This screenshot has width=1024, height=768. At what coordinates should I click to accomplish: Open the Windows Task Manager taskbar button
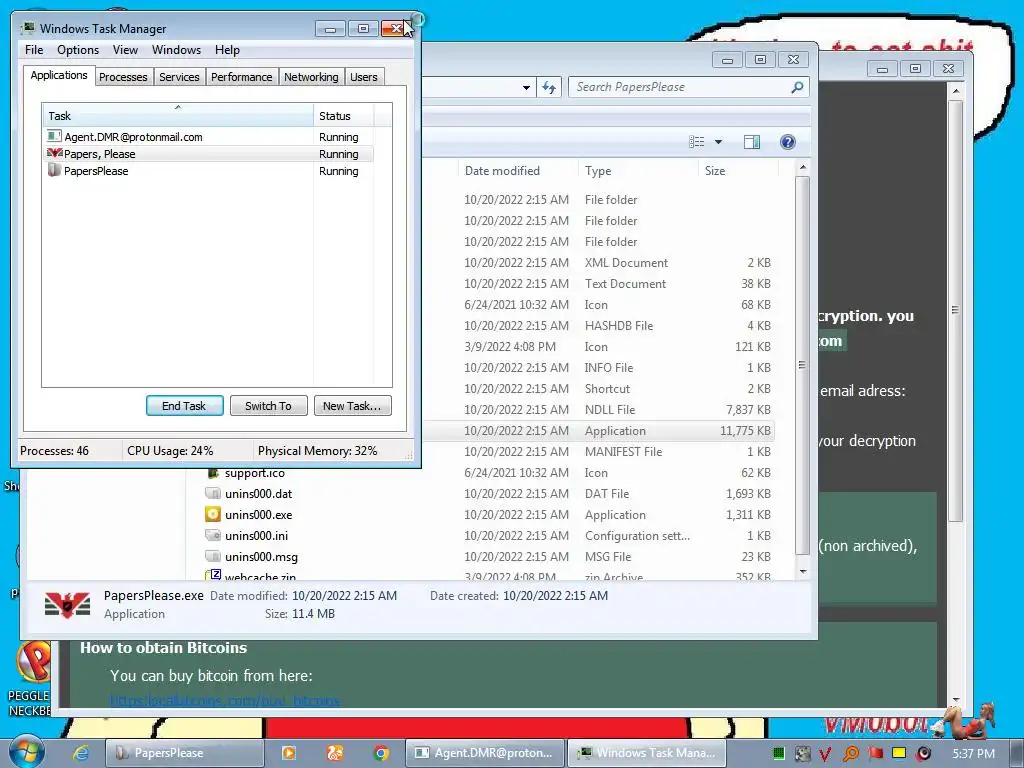point(646,753)
